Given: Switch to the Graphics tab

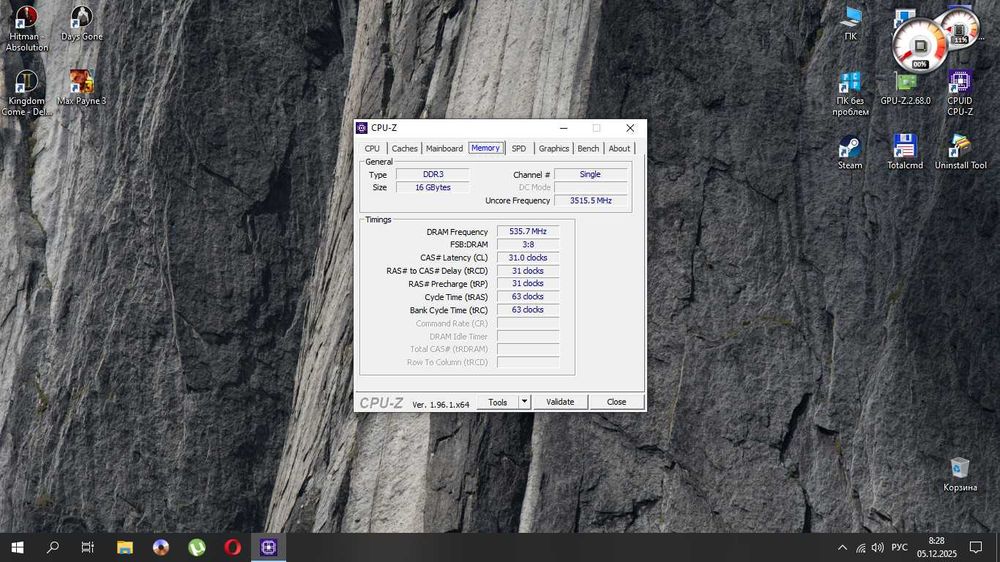Looking at the screenshot, I should (554, 149).
